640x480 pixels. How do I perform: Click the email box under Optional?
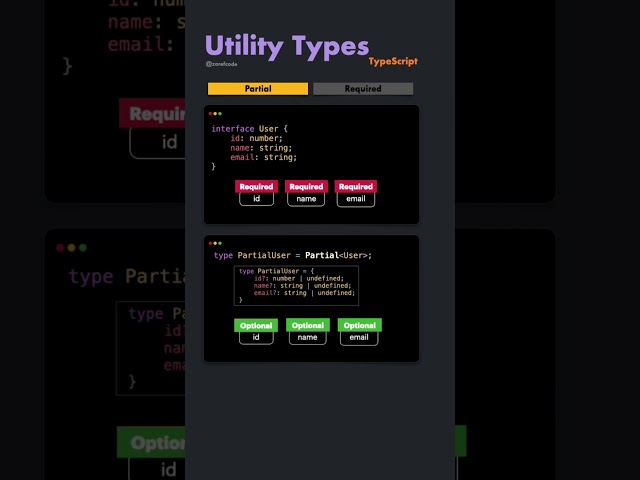tap(359, 338)
